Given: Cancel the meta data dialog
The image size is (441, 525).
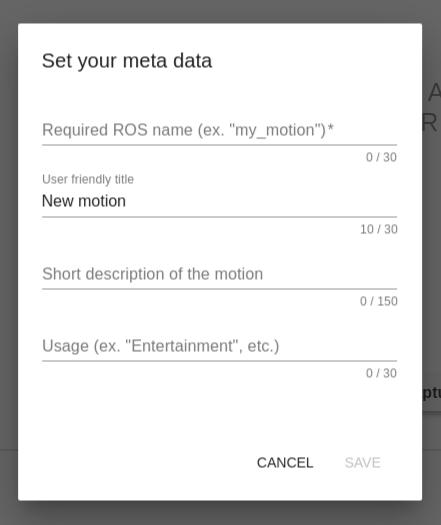Looking at the screenshot, I should pos(285,463).
